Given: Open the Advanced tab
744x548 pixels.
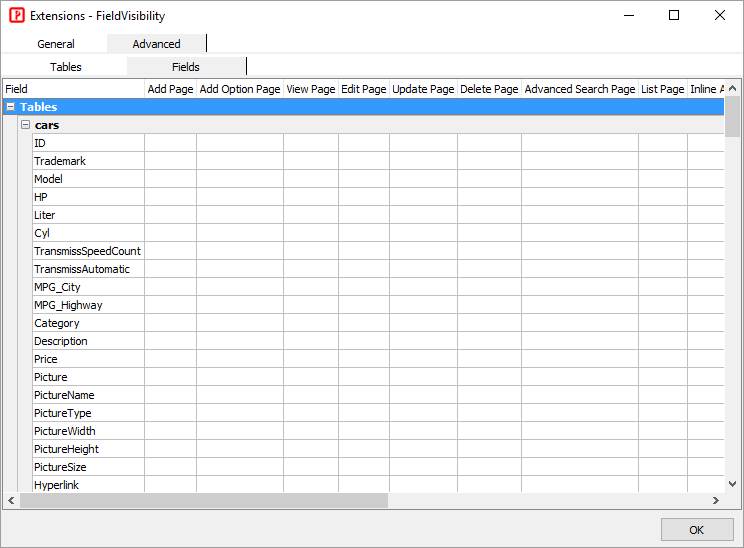Looking at the screenshot, I should coord(156,44).
